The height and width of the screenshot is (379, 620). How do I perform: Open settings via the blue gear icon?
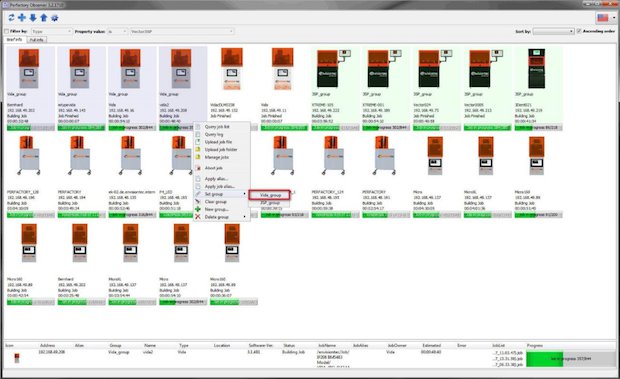(x=55, y=18)
